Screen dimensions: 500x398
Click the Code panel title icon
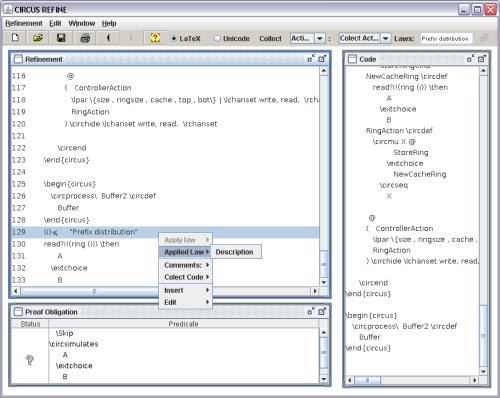click(352, 59)
